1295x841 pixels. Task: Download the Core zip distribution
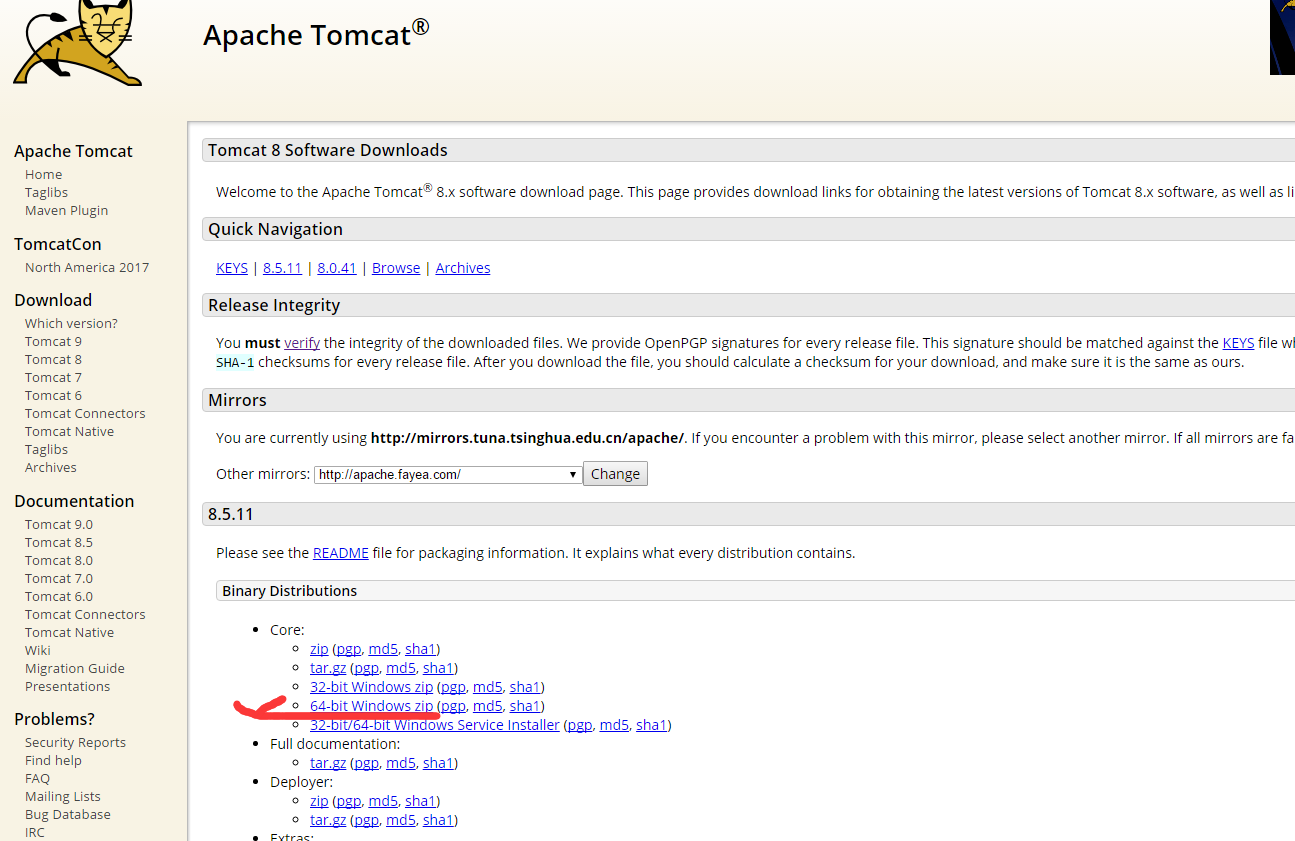tap(319, 649)
